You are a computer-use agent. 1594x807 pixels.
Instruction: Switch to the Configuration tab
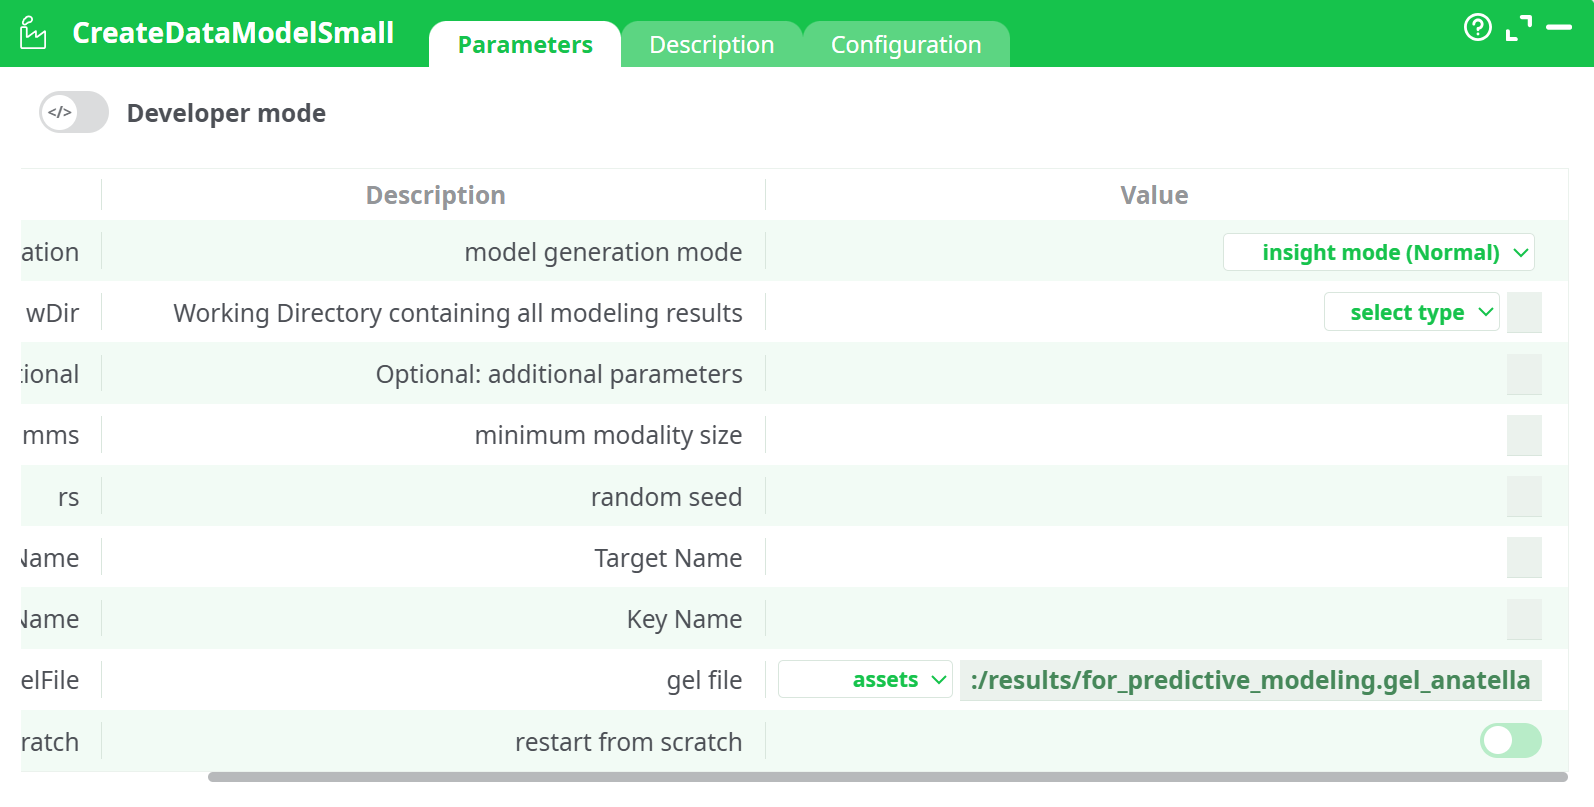[906, 45]
